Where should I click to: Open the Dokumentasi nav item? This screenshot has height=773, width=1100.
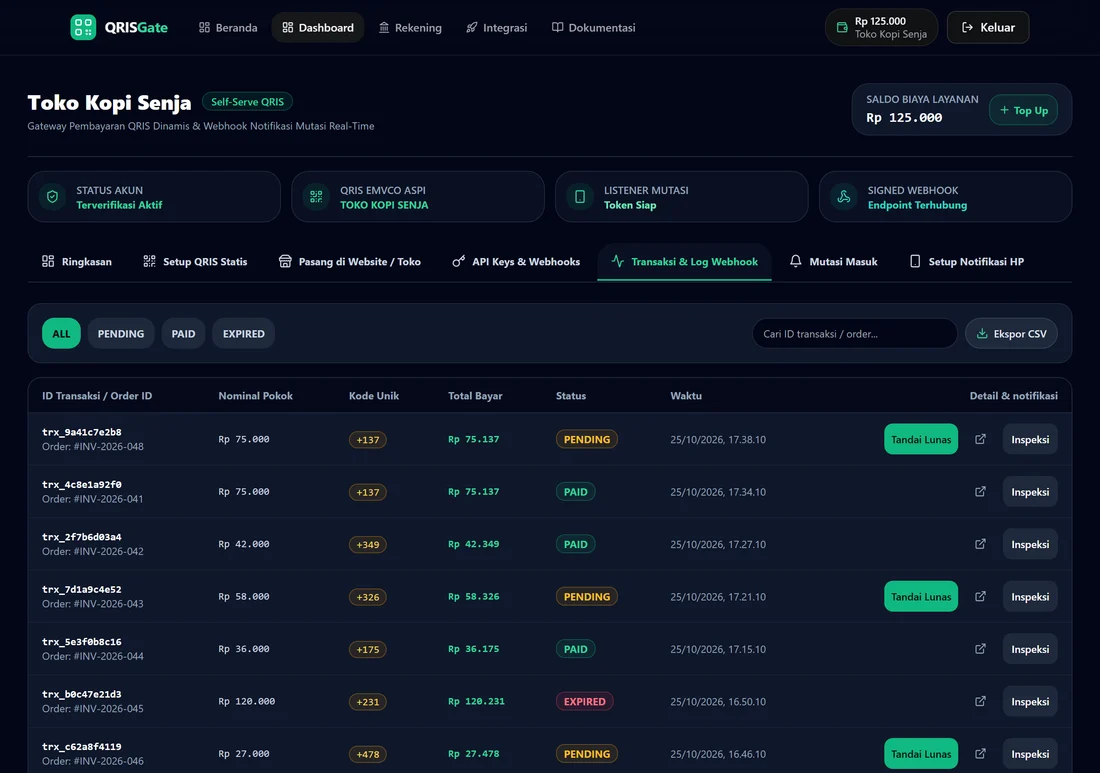[x=593, y=27]
